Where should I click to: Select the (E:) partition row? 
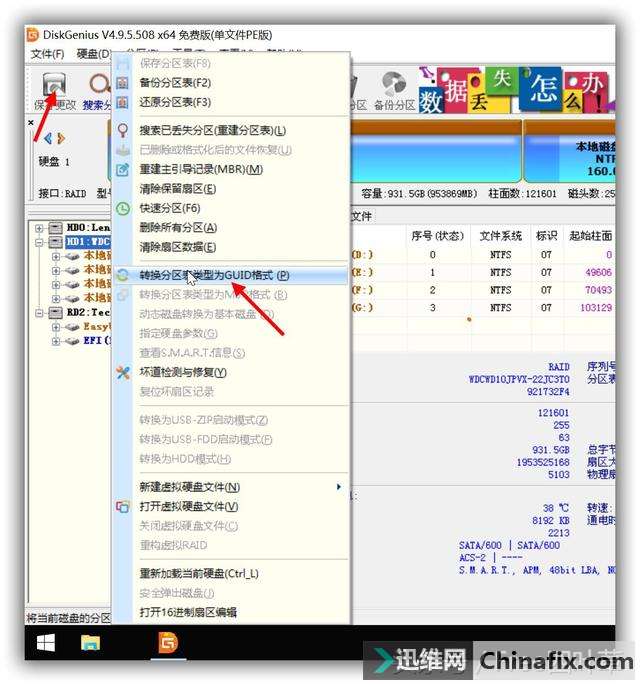tap(483, 273)
